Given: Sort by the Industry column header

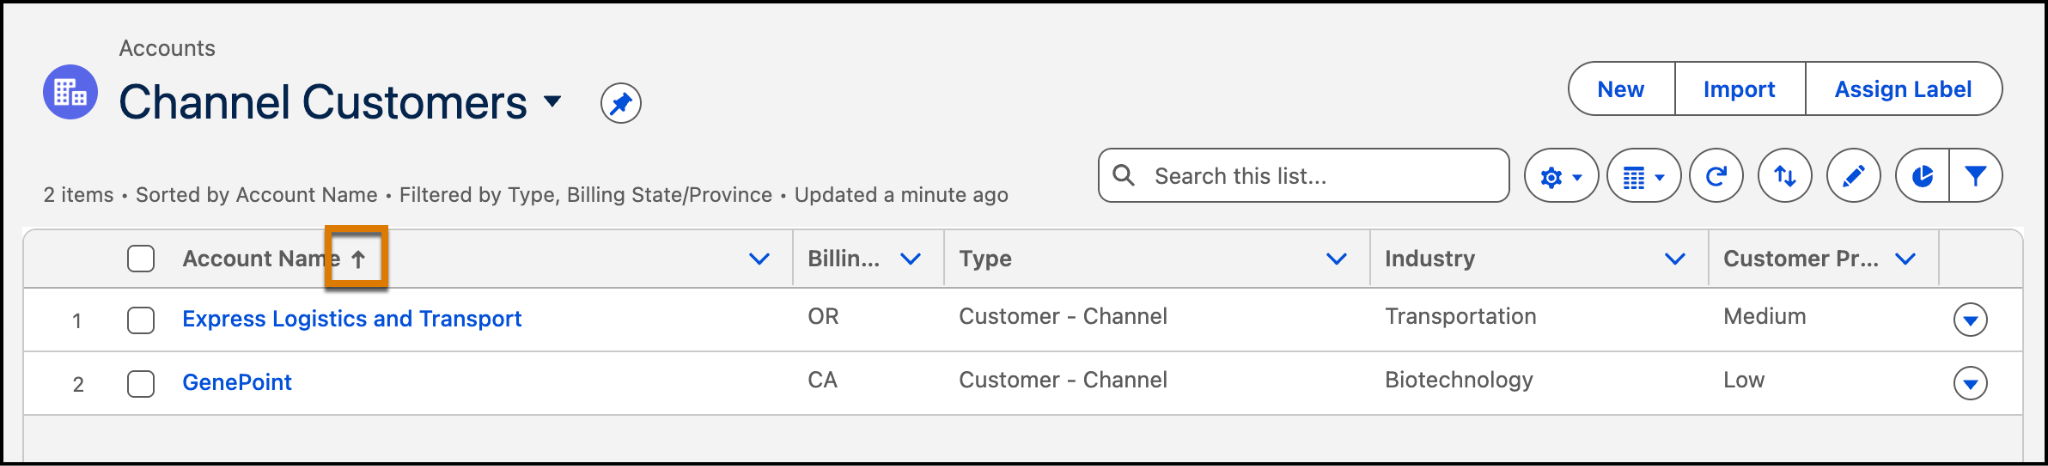Looking at the screenshot, I should (x=1430, y=259).
